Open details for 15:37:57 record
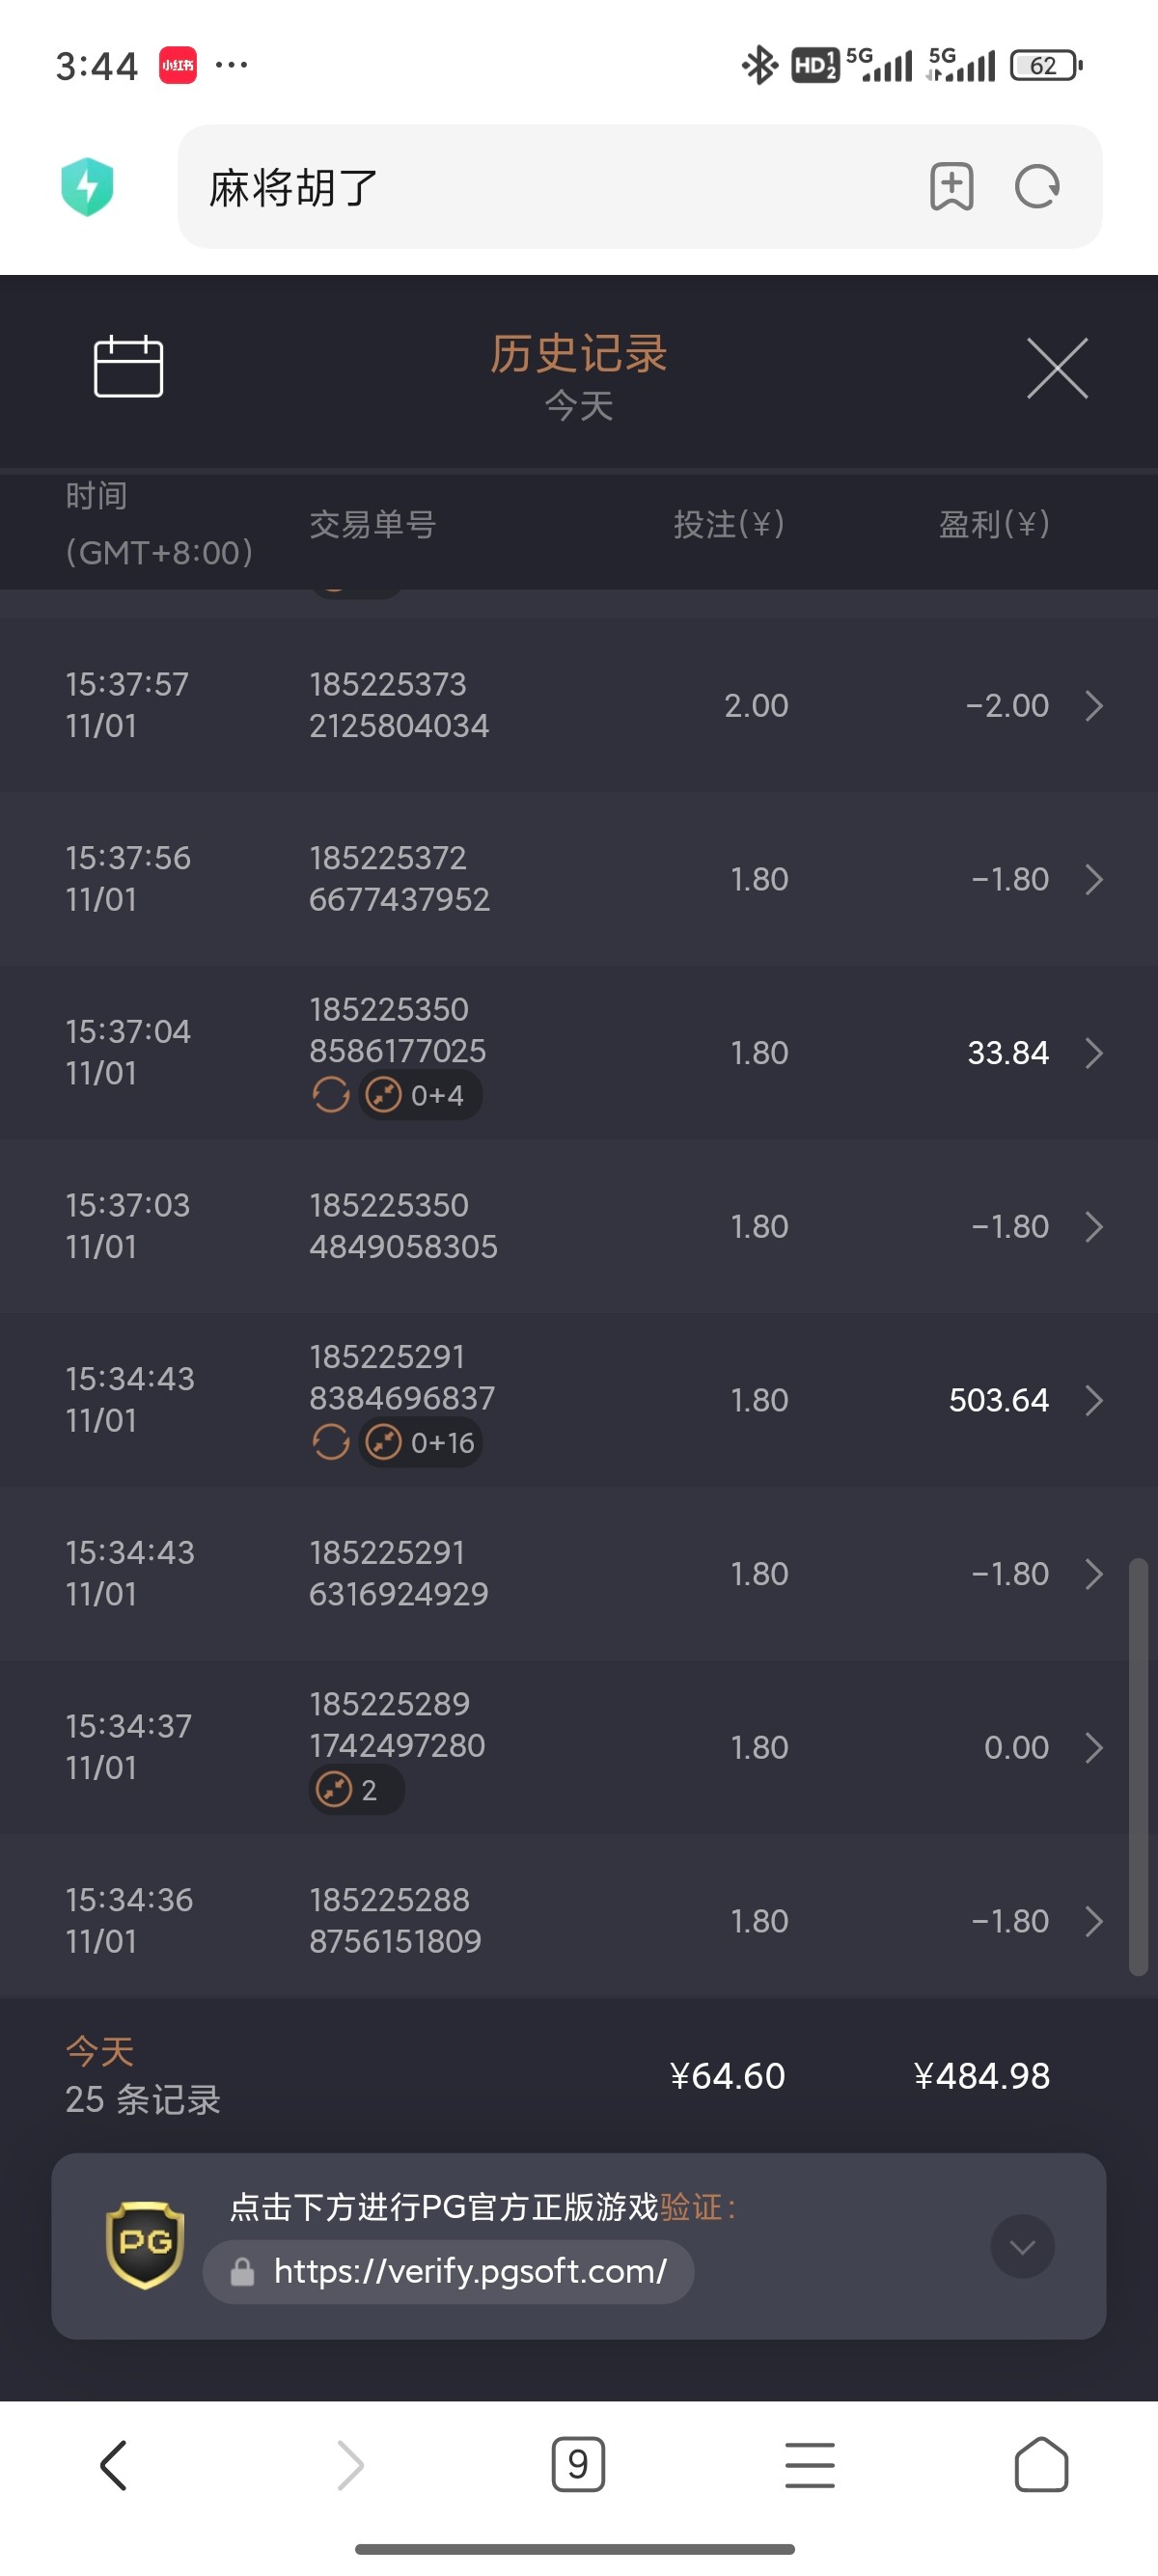1158x2576 pixels. click(x=1094, y=706)
